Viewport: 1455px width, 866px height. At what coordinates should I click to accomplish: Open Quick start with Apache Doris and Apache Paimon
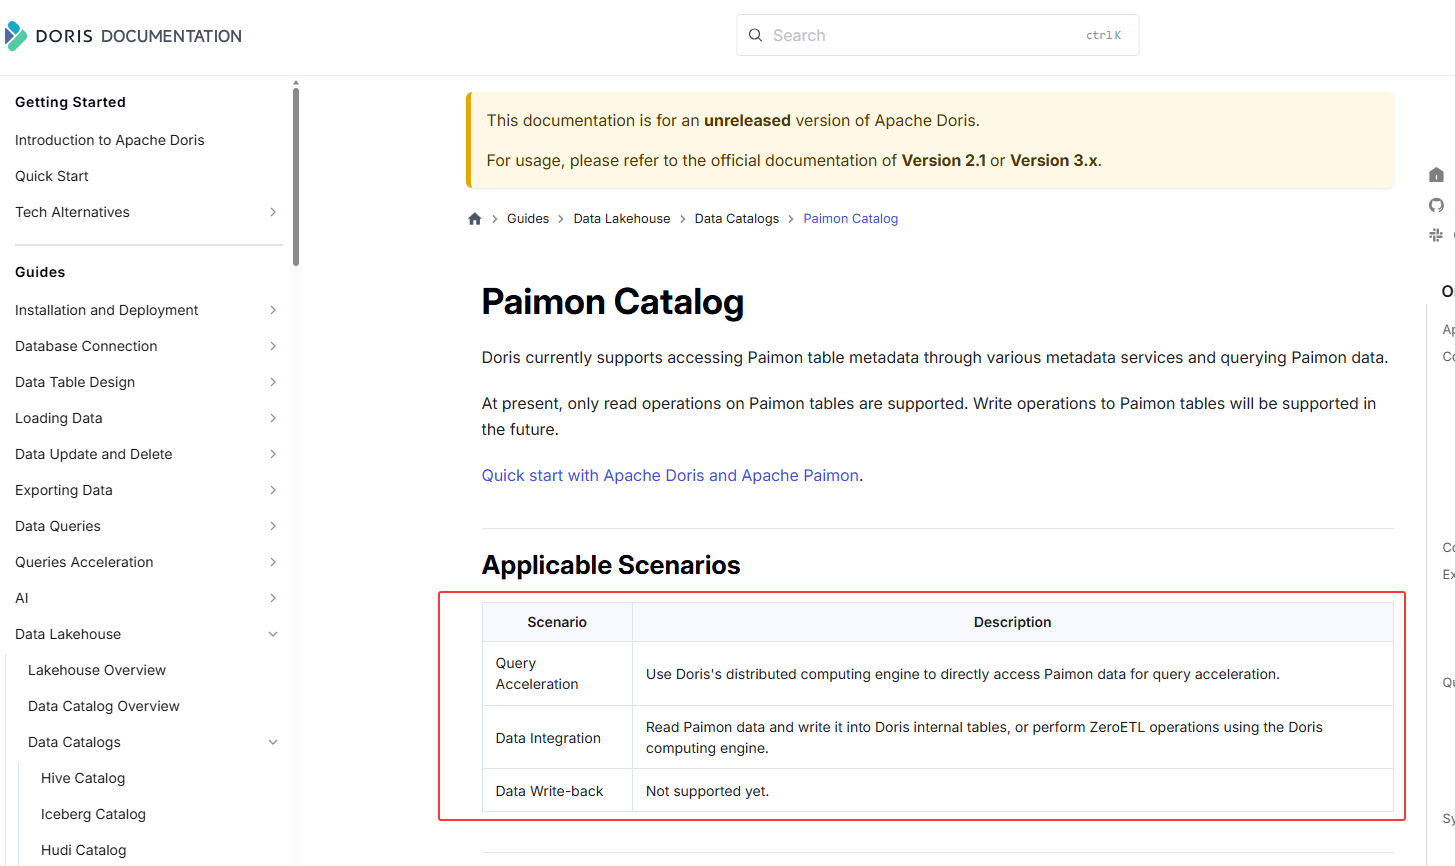click(671, 476)
